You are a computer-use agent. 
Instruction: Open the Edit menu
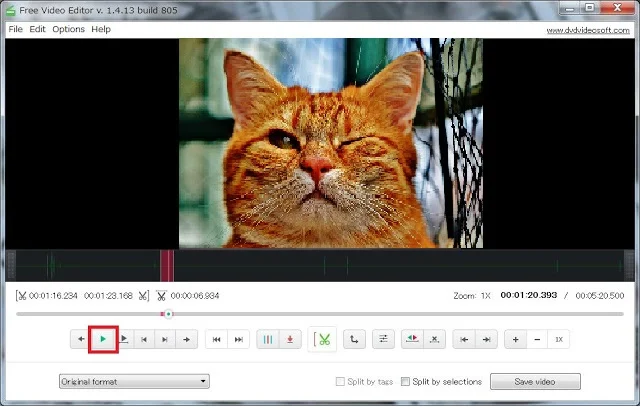coord(38,29)
